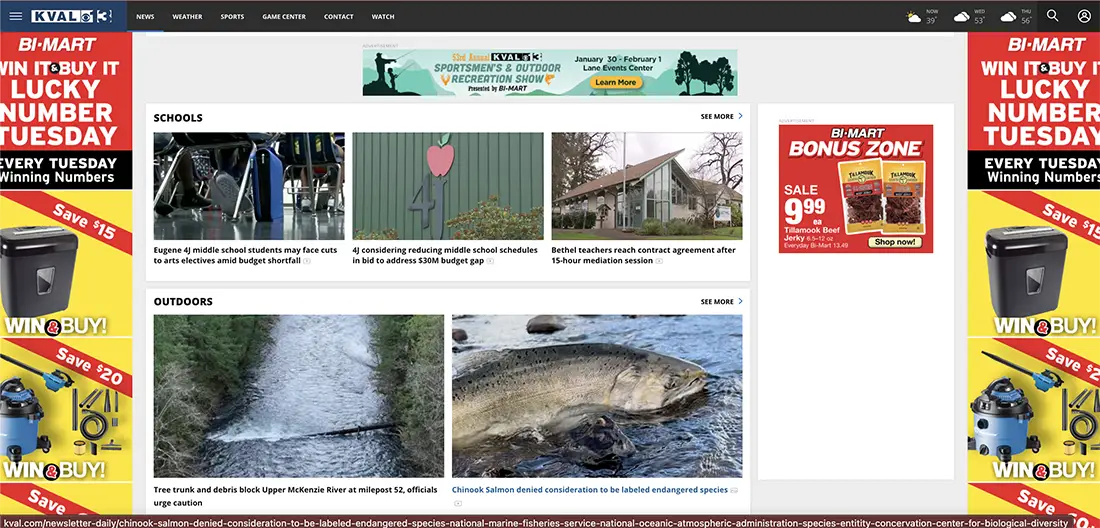The image size is (1100, 528).
Task: Click the Schools section heading
Action: 178,118
